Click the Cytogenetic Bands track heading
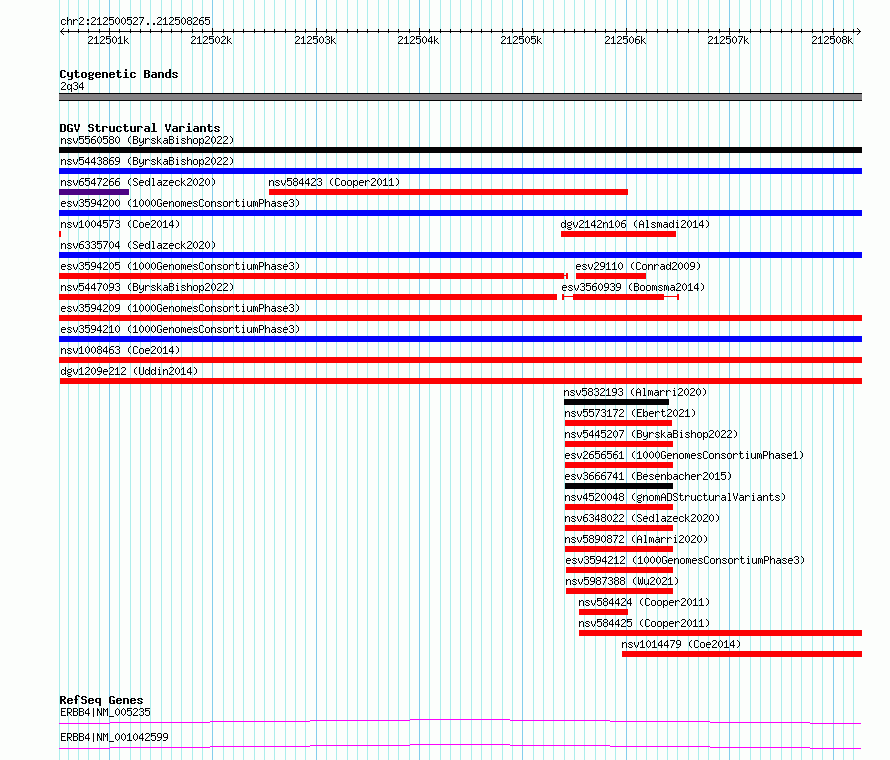Viewport: 890px width, 760px height. tap(119, 74)
